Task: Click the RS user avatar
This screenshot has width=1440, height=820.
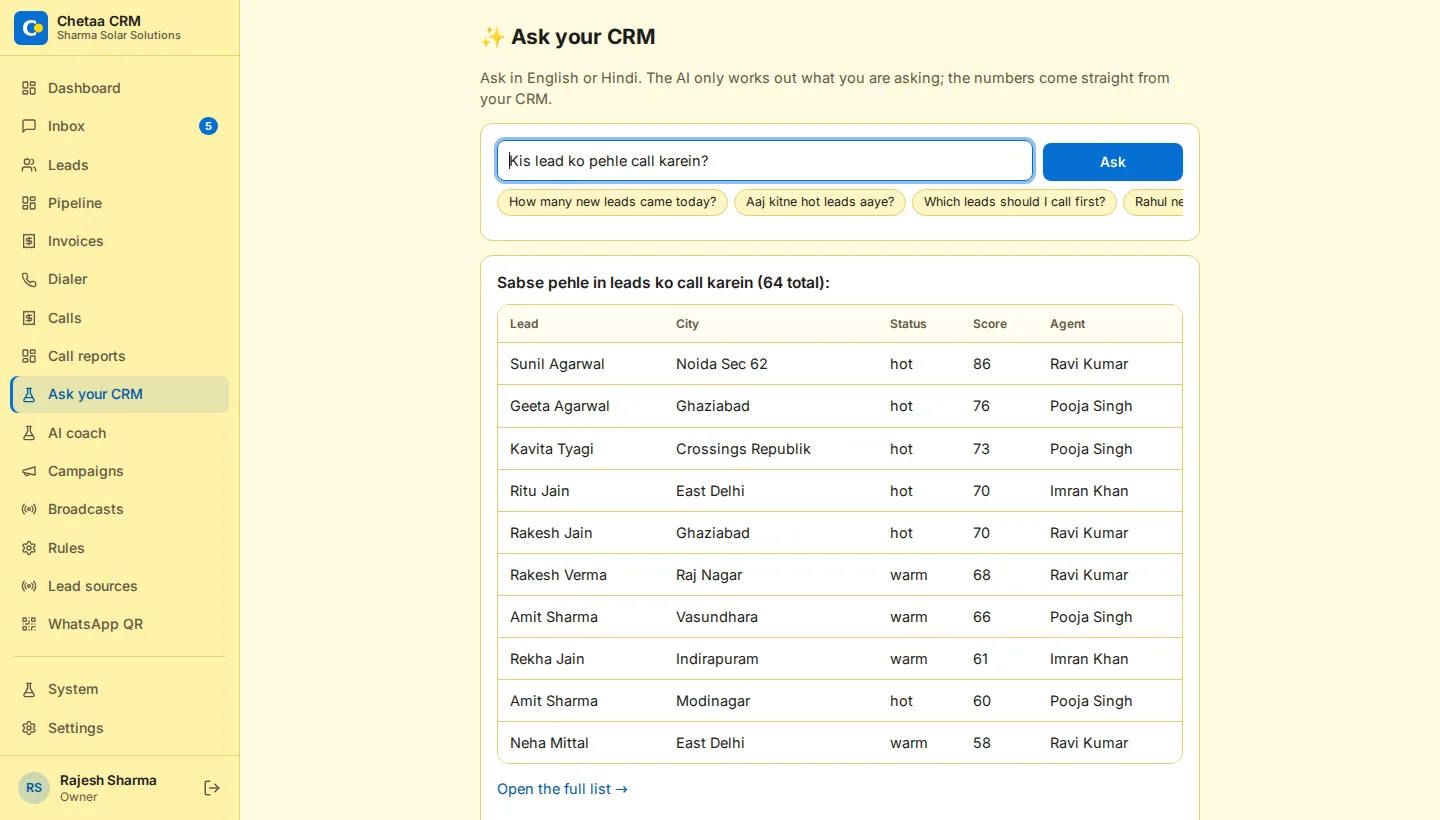Action: point(34,788)
